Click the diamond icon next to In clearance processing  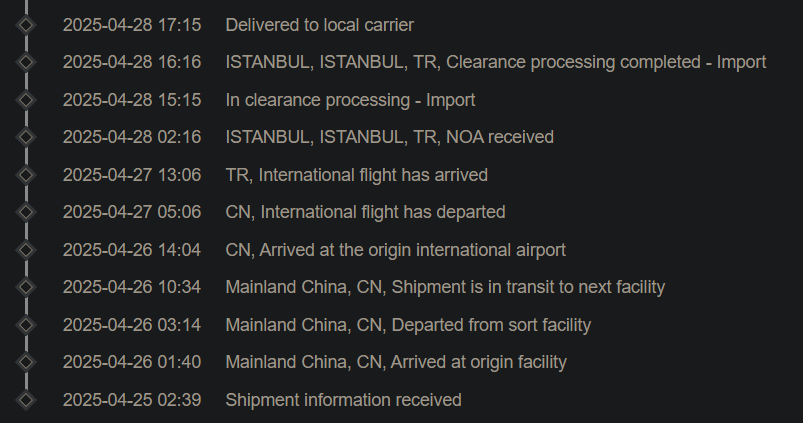(x=26, y=100)
